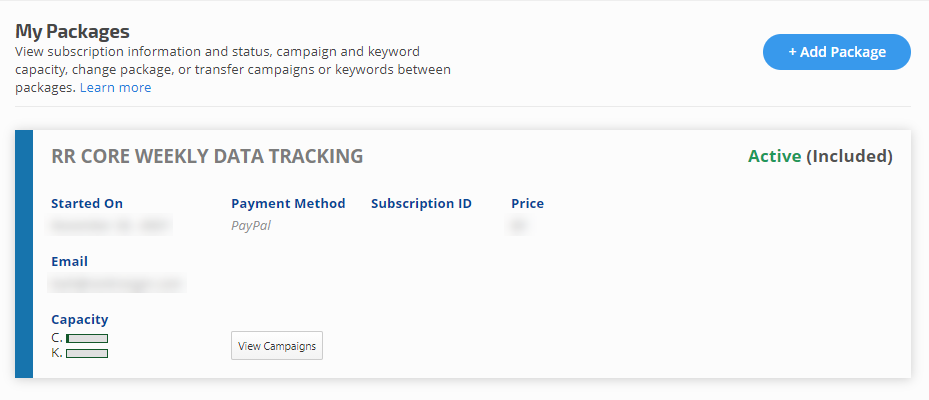Click the Capacity label
This screenshot has height=400, width=929.
79,320
